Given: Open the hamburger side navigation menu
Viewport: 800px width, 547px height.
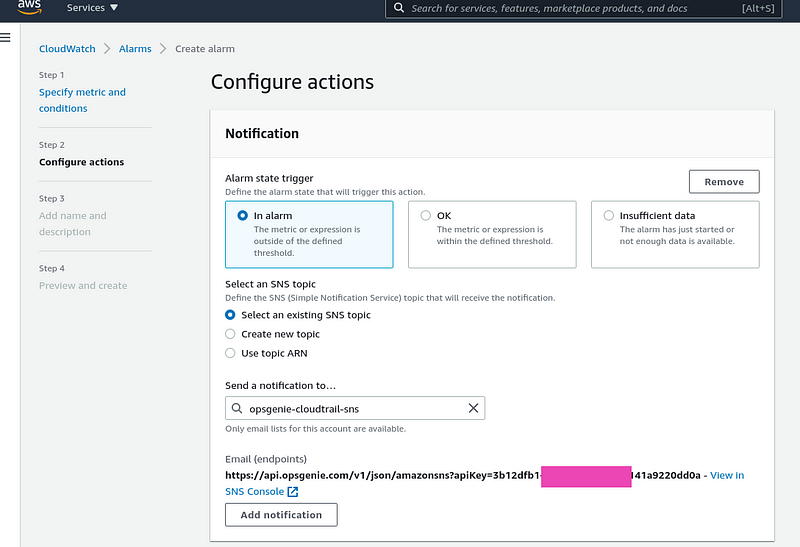Looking at the screenshot, I should pos(5,37).
